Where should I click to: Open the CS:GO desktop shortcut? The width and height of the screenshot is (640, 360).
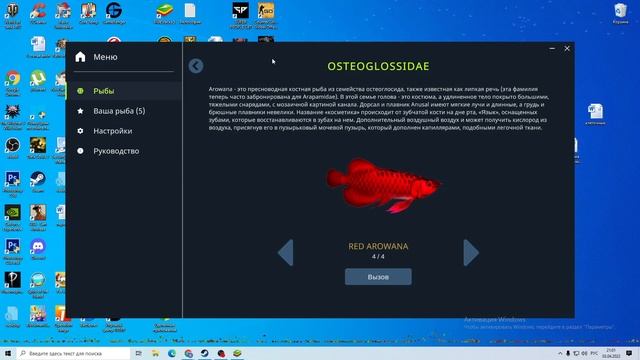point(266,16)
